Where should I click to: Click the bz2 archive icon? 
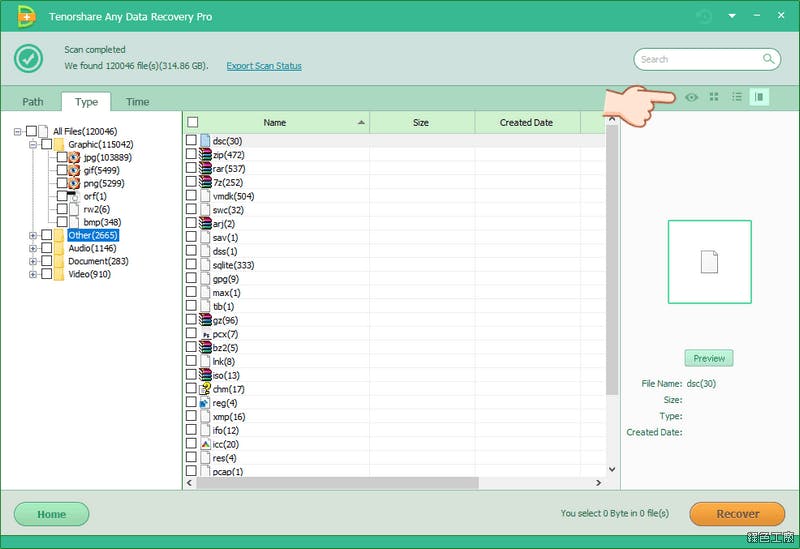(x=205, y=347)
